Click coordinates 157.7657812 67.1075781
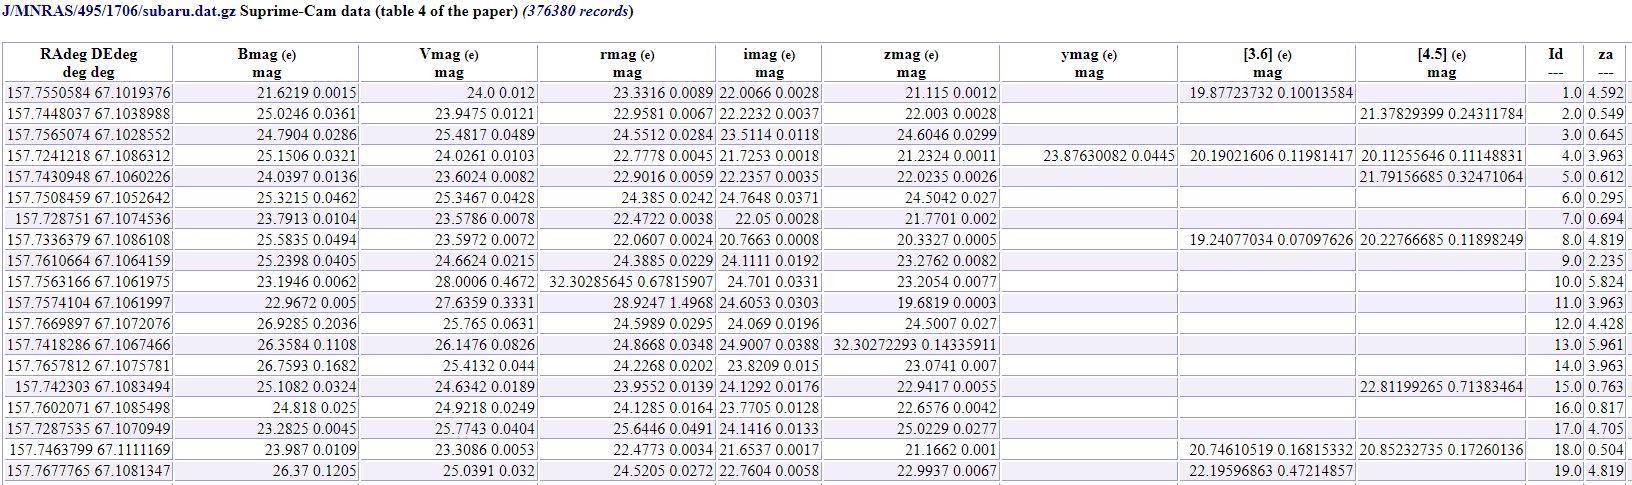 coord(88,366)
